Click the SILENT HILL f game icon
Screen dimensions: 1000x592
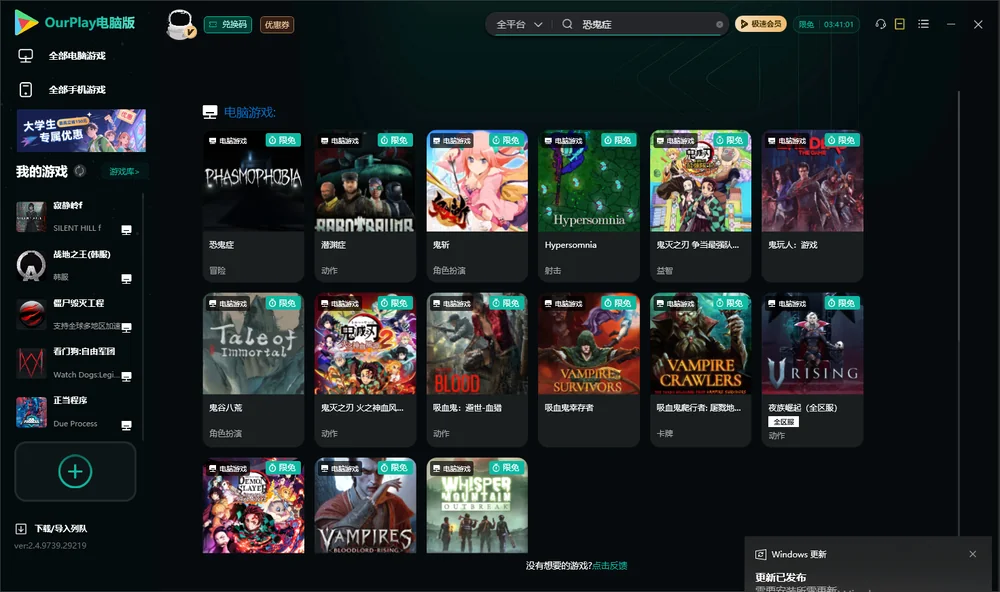(x=31, y=217)
